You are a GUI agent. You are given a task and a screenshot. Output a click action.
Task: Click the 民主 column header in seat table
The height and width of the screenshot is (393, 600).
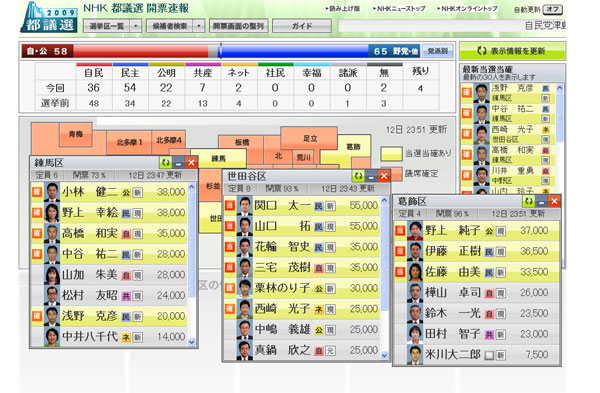coord(130,72)
